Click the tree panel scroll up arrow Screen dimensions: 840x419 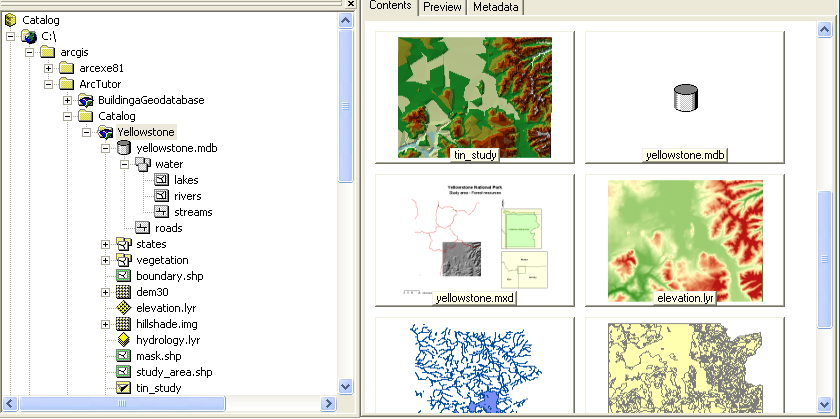pos(346,21)
